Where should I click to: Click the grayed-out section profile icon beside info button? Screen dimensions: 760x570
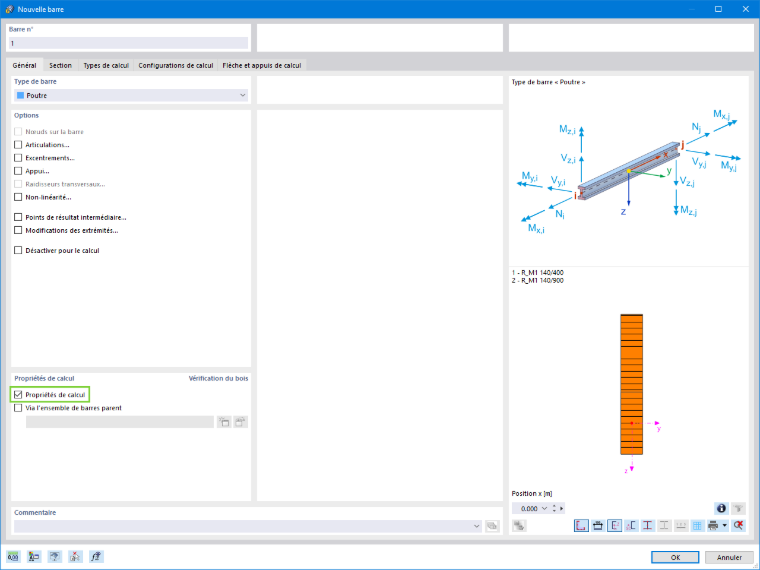[x=738, y=508]
